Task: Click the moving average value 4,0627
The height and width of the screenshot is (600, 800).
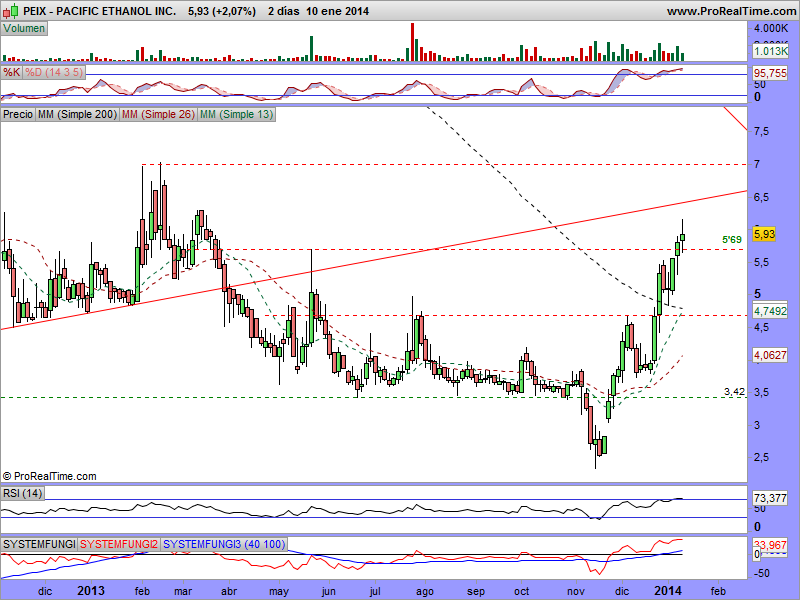Action: (x=770, y=355)
